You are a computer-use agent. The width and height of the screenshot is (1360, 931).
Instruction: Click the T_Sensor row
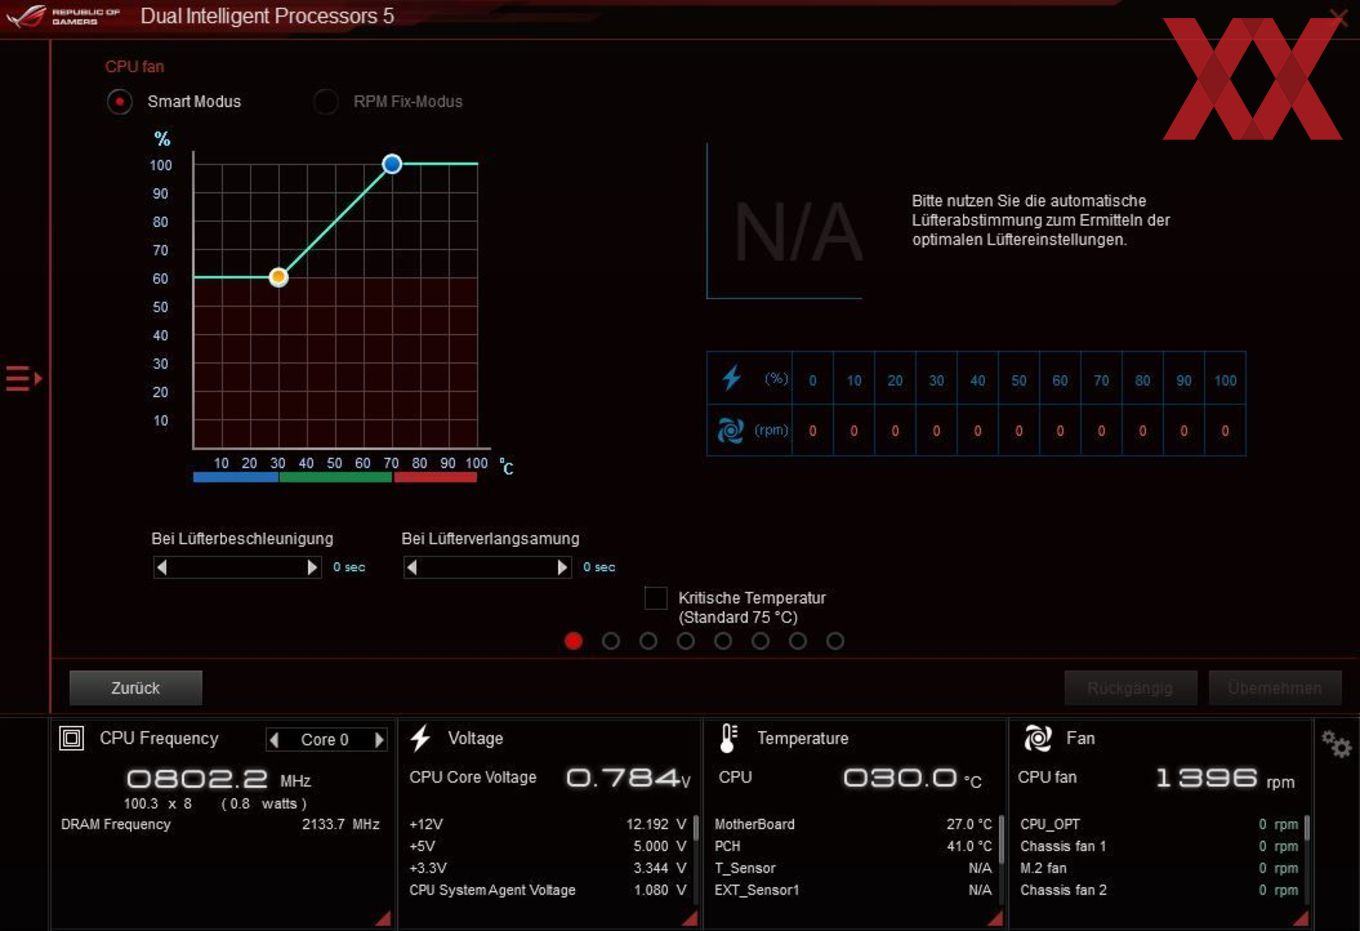pos(853,868)
